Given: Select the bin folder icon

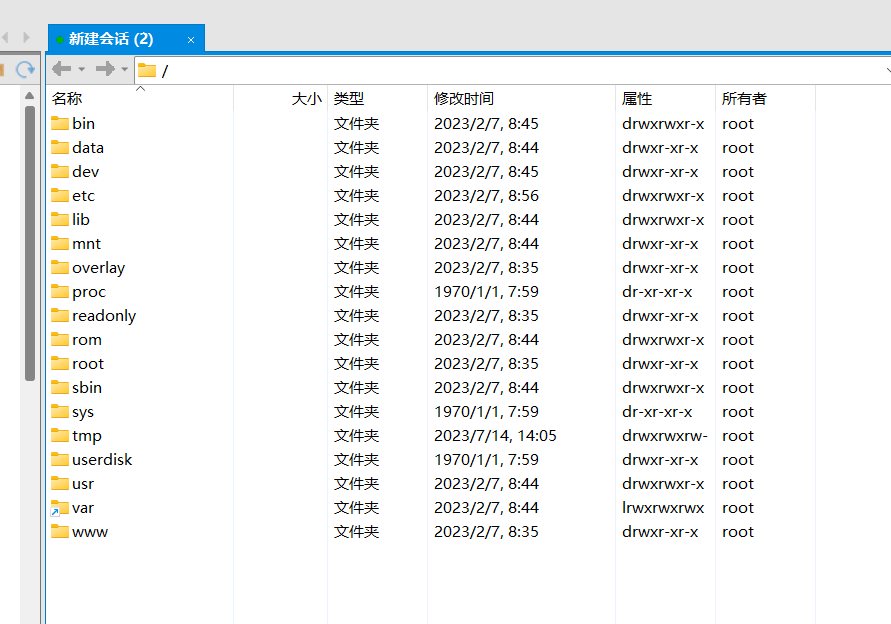Looking at the screenshot, I should coord(60,124).
